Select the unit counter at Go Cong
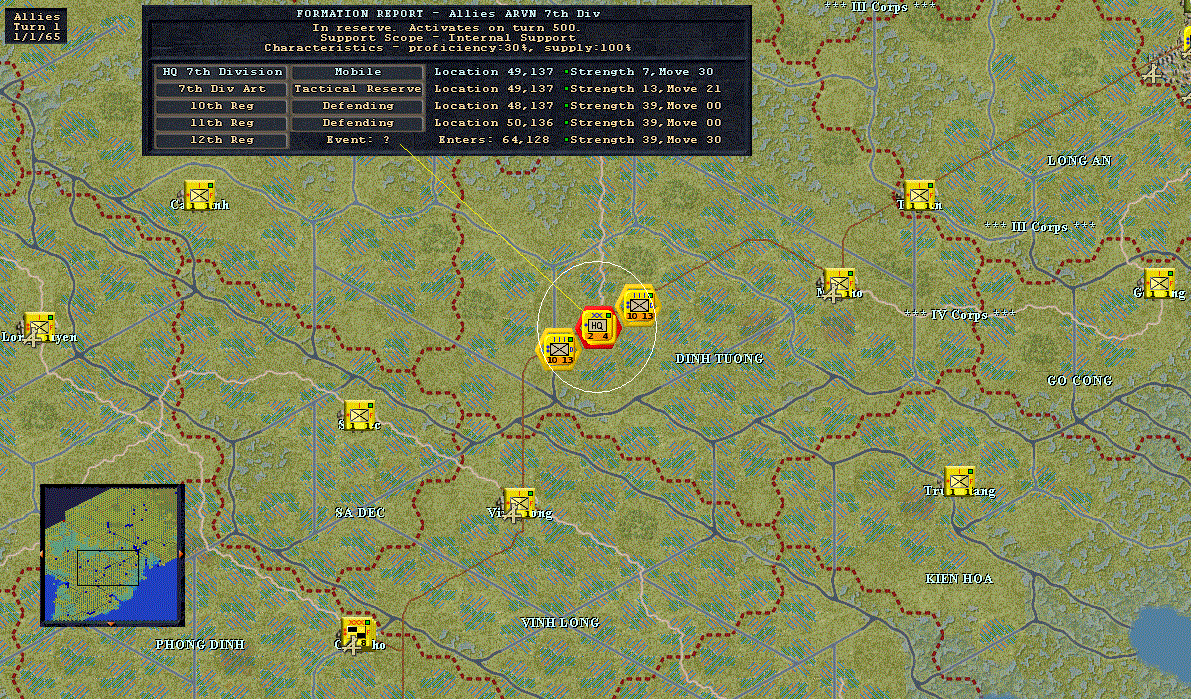Viewport: 1191px width, 699px height. pyautogui.click(x=1160, y=283)
